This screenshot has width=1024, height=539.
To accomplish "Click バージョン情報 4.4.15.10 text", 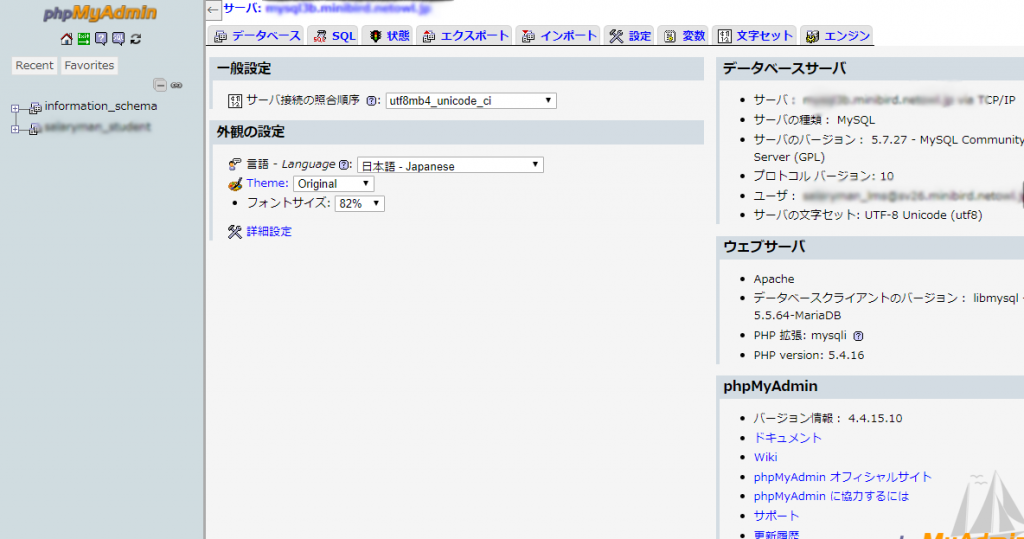I will 828,418.
